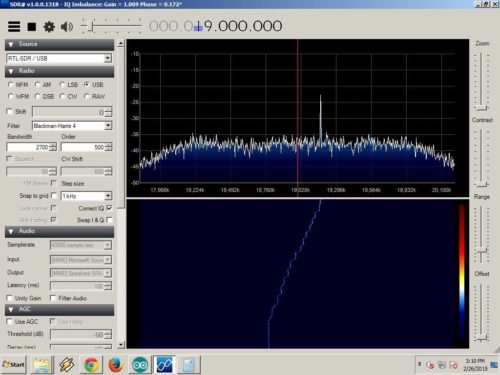
Task: Stop the radio with the square button
Action: 32,26
